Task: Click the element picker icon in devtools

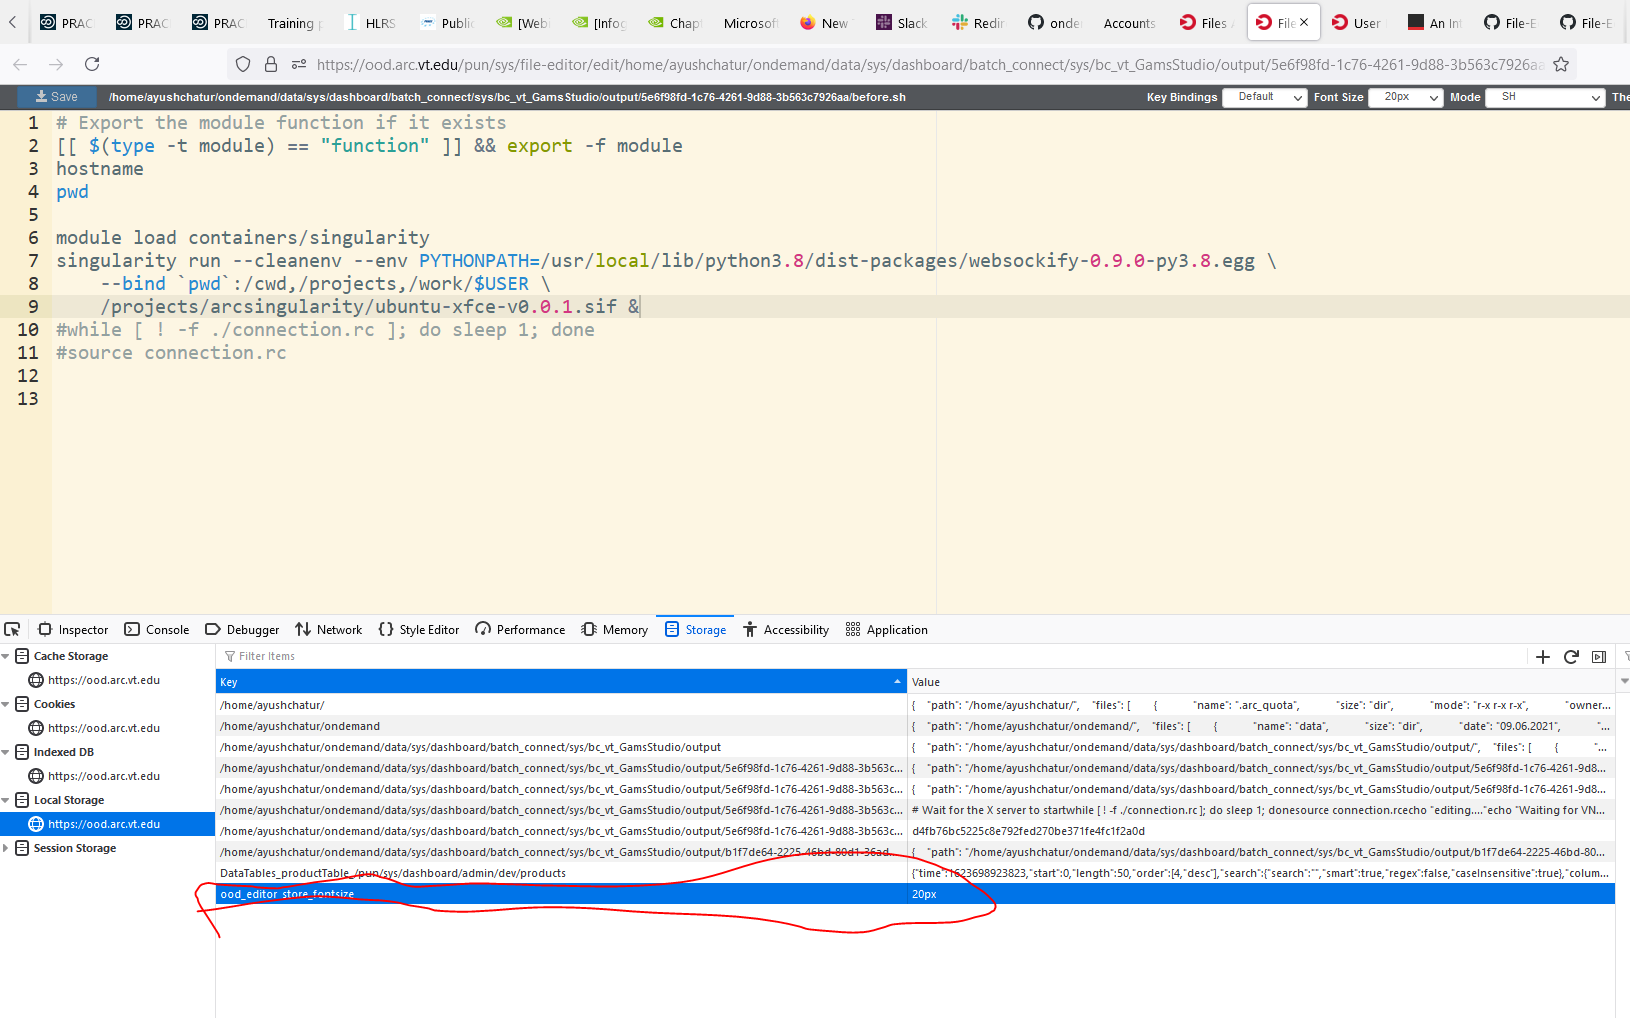Action: pyautogui.click(x=12, y=629)
